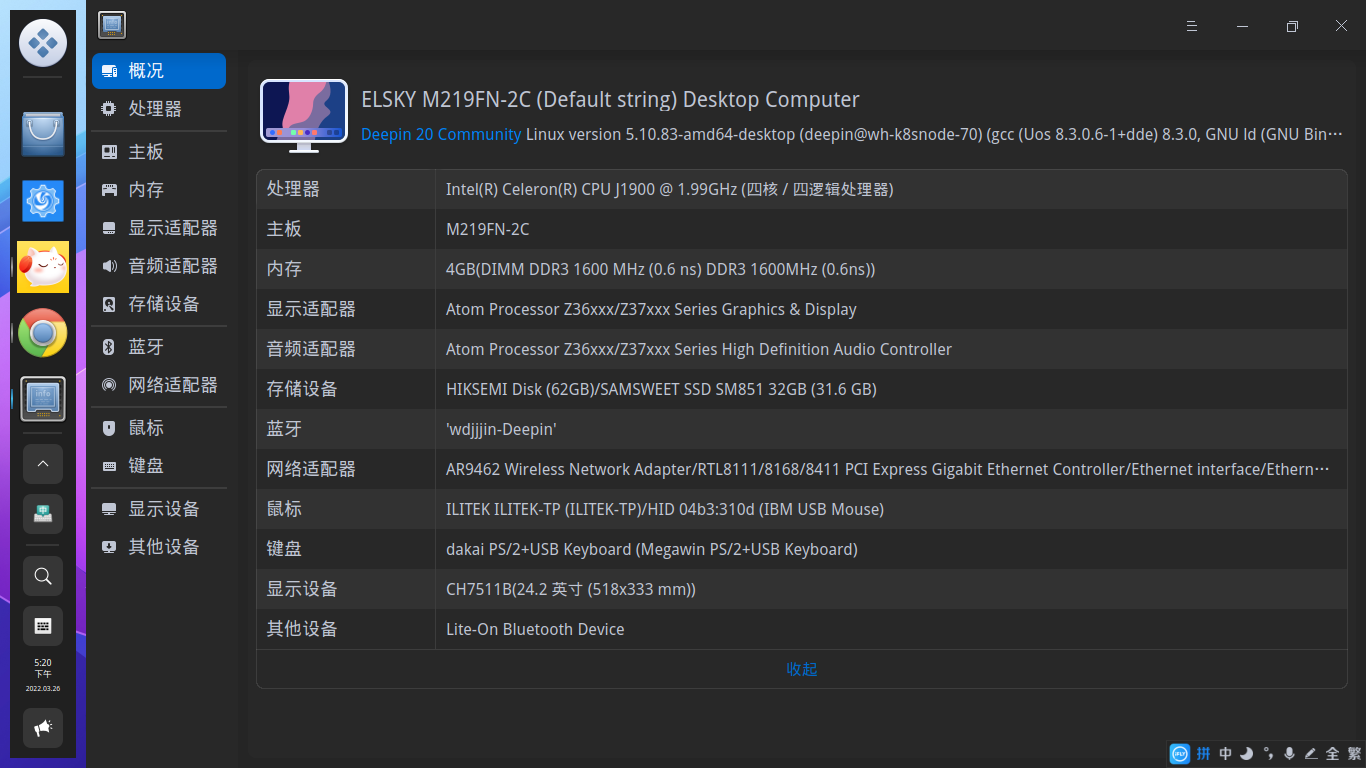Open Chrome from the dock
Screen dimensions: 1366x768
coord(43,333)
